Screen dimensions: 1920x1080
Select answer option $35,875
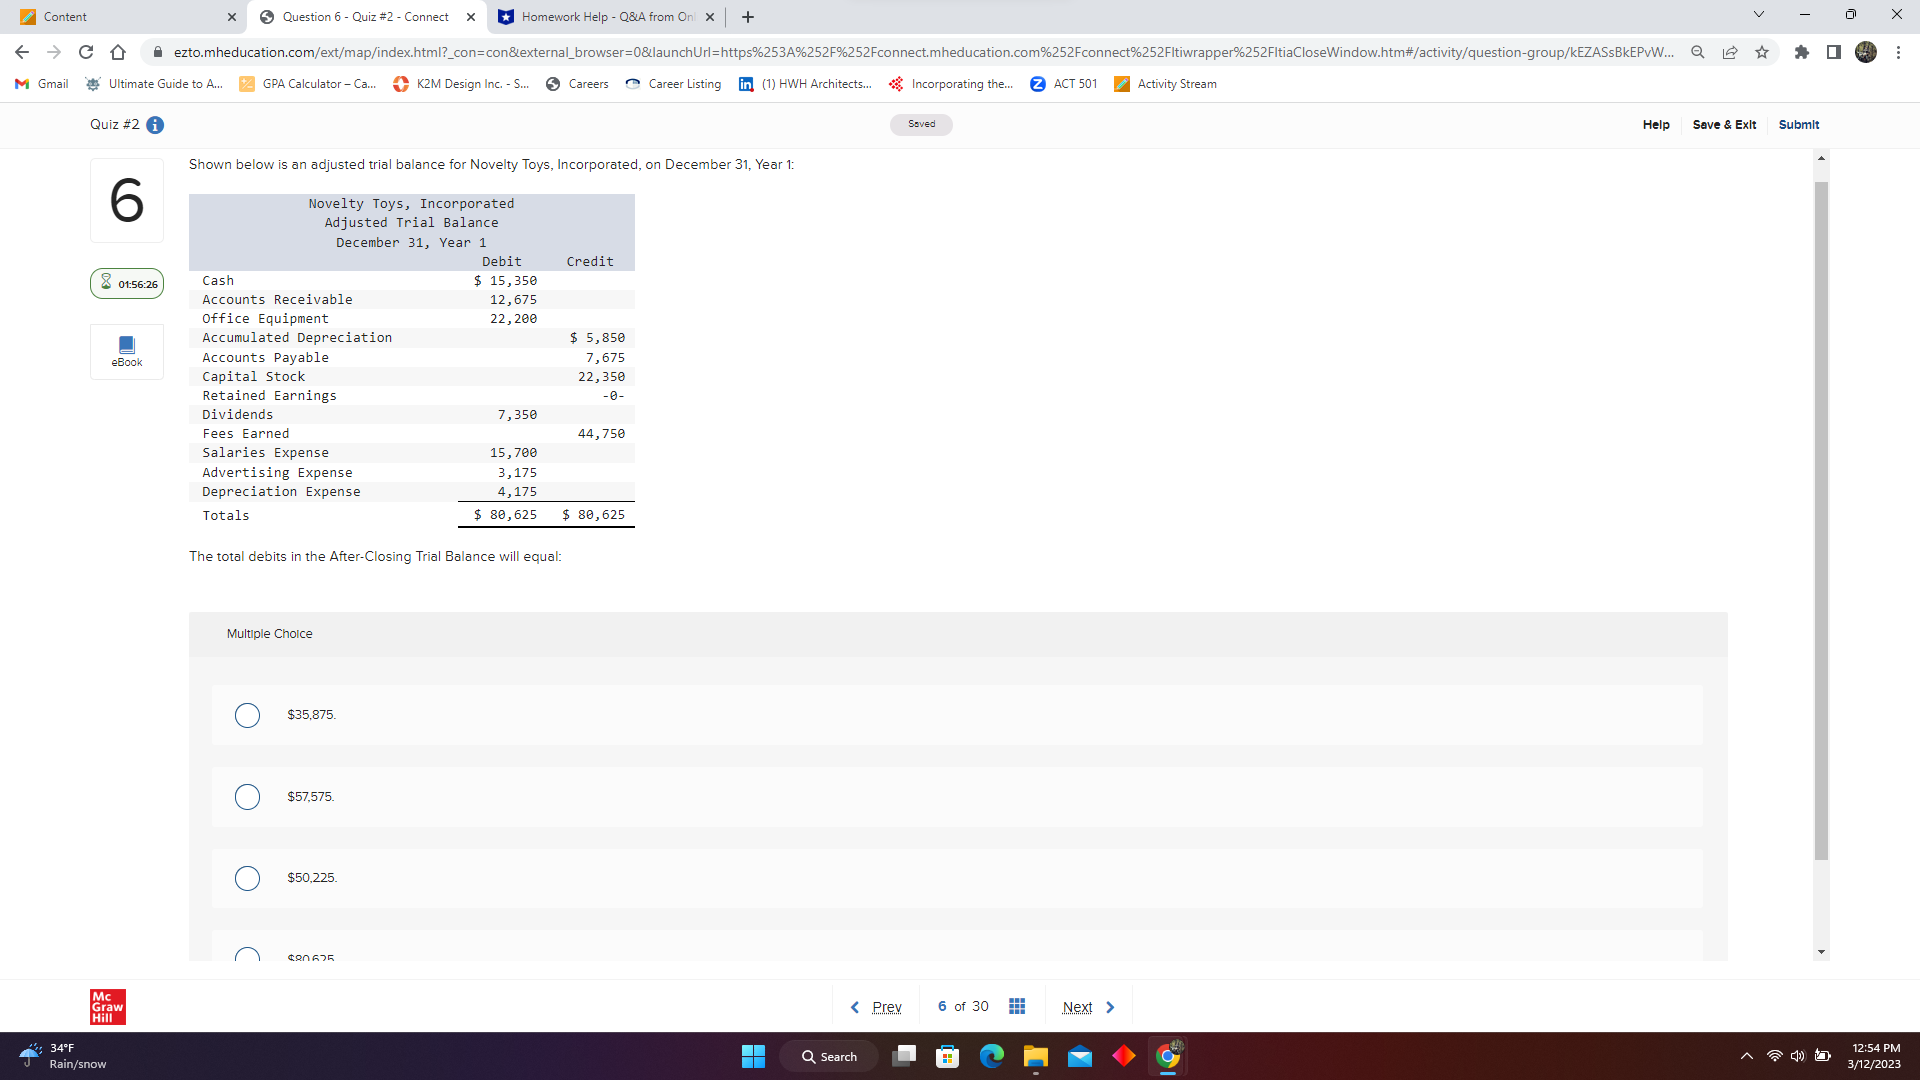point(247,715)
